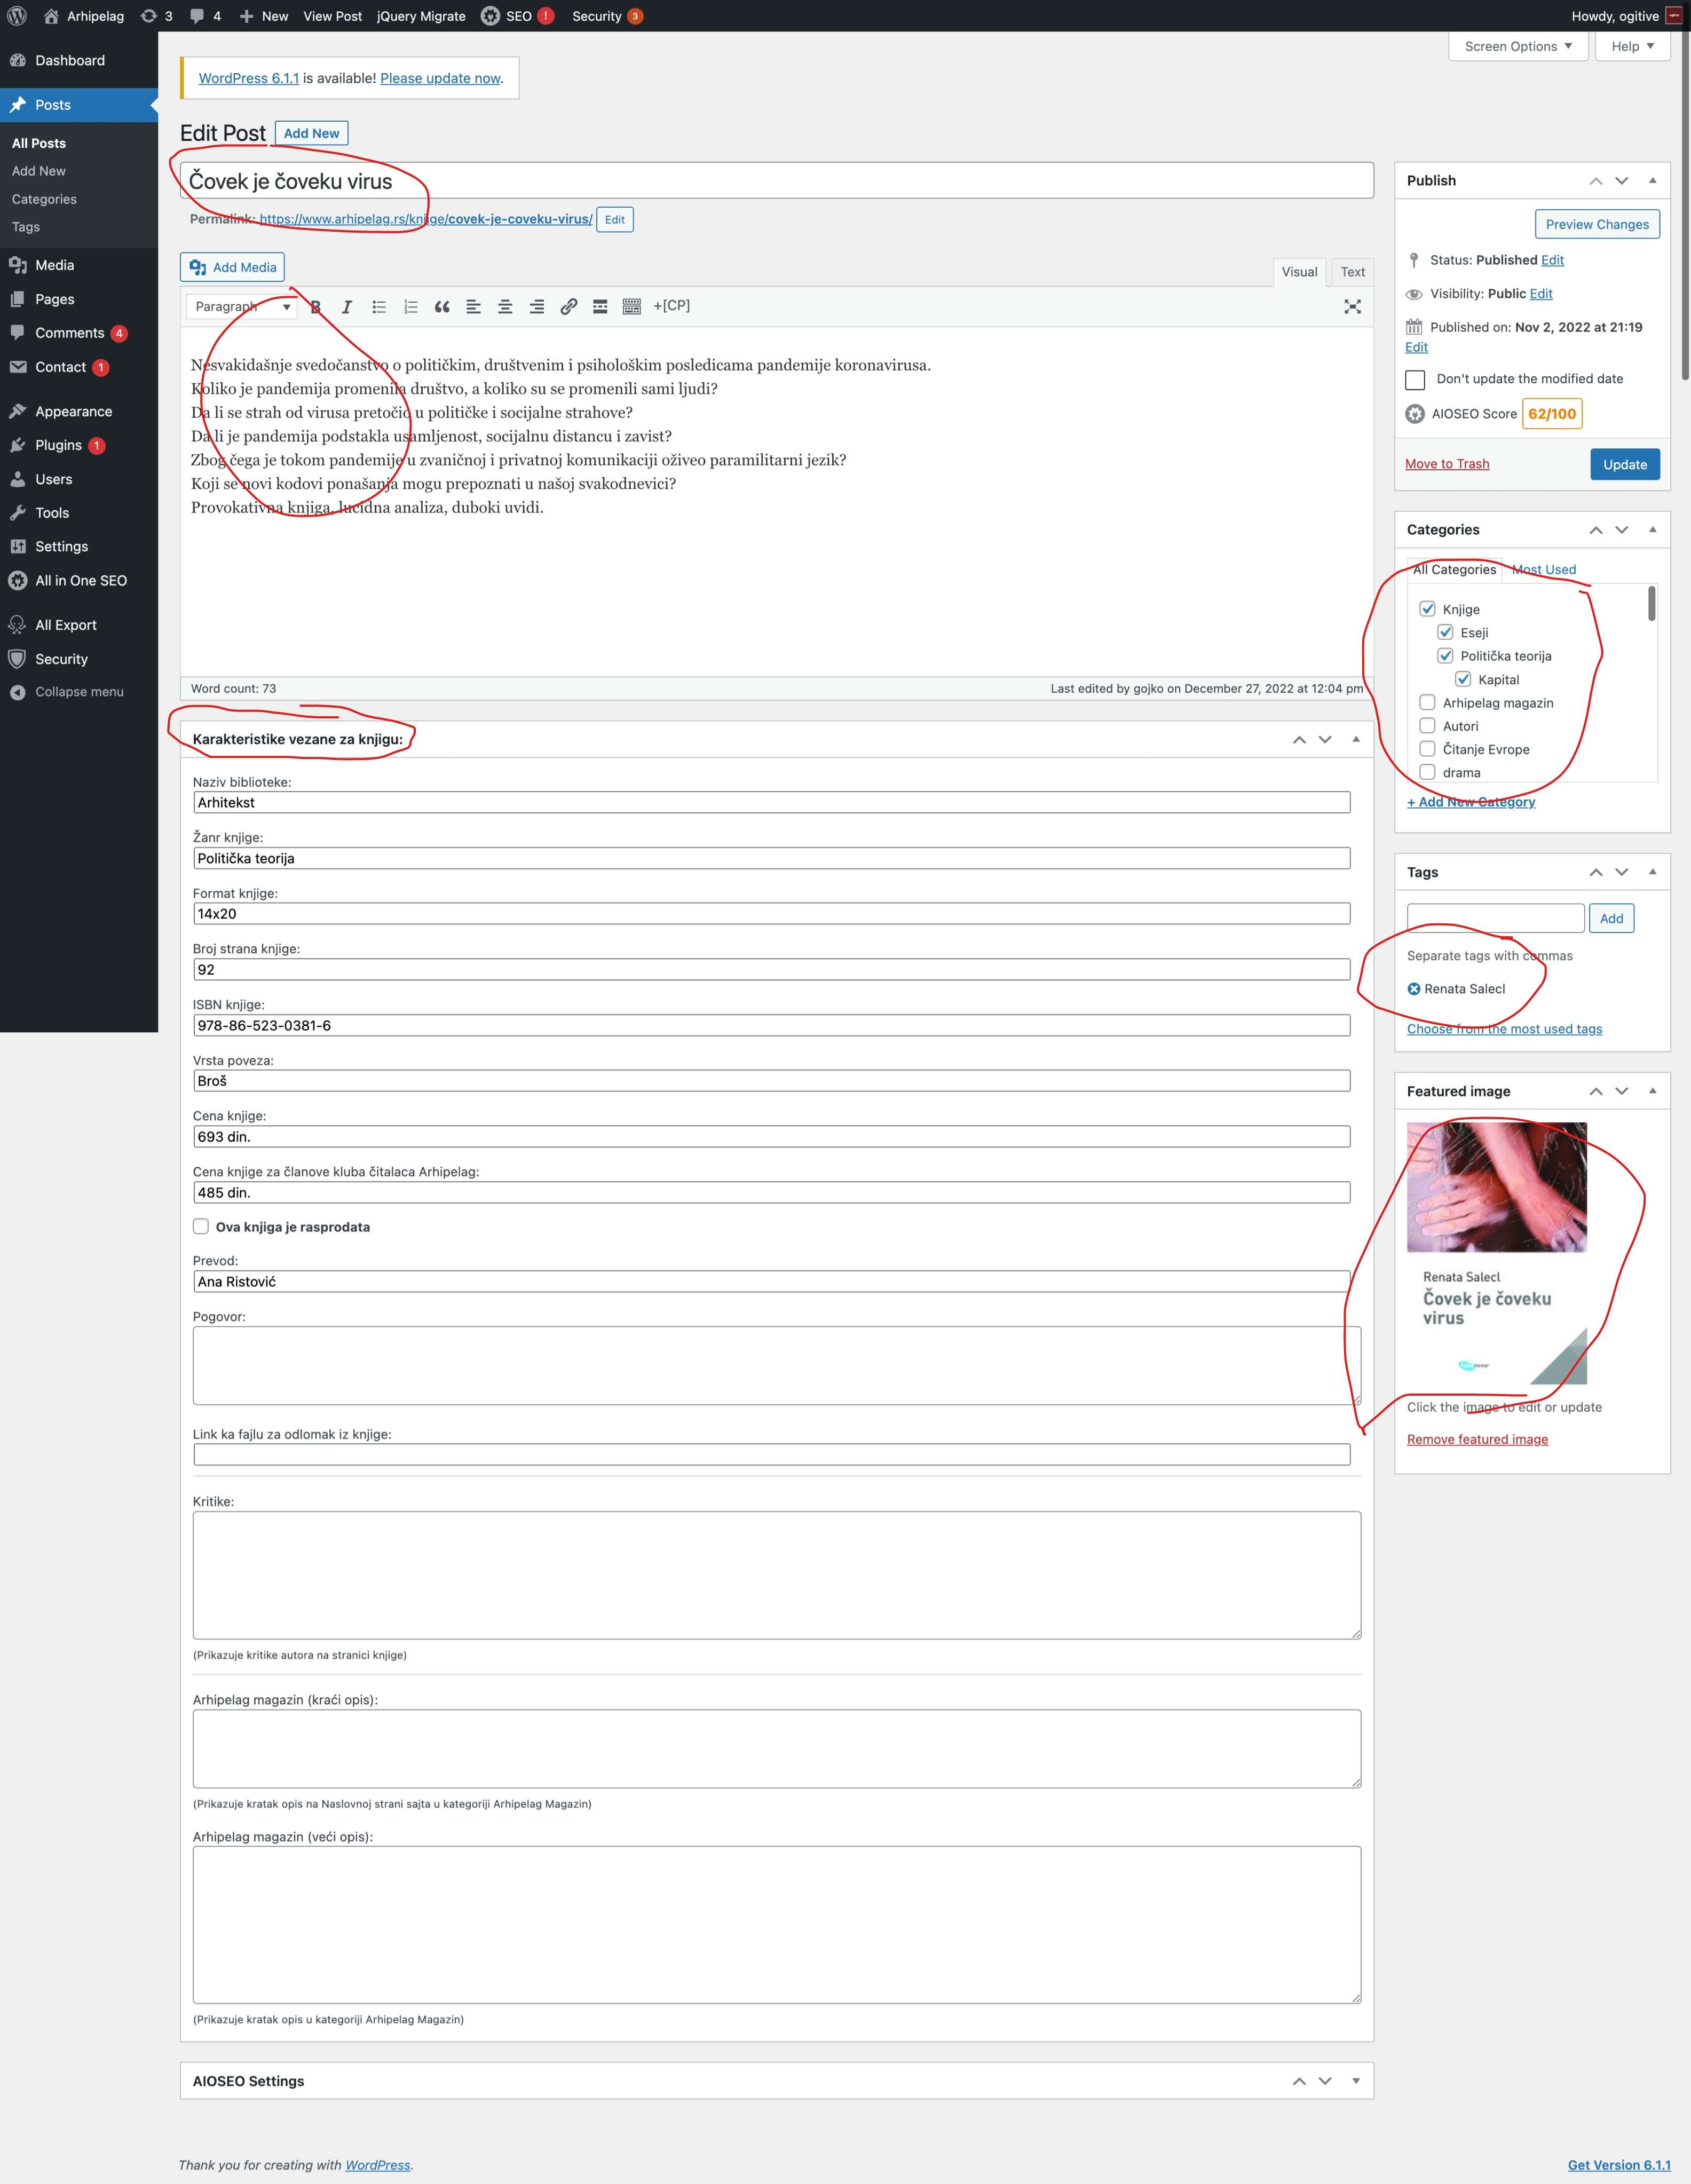Viewport: 1691px width, 2184px height.
Task: Toggle the editor Toolbar Toggle icon
Action: point(632,307)
